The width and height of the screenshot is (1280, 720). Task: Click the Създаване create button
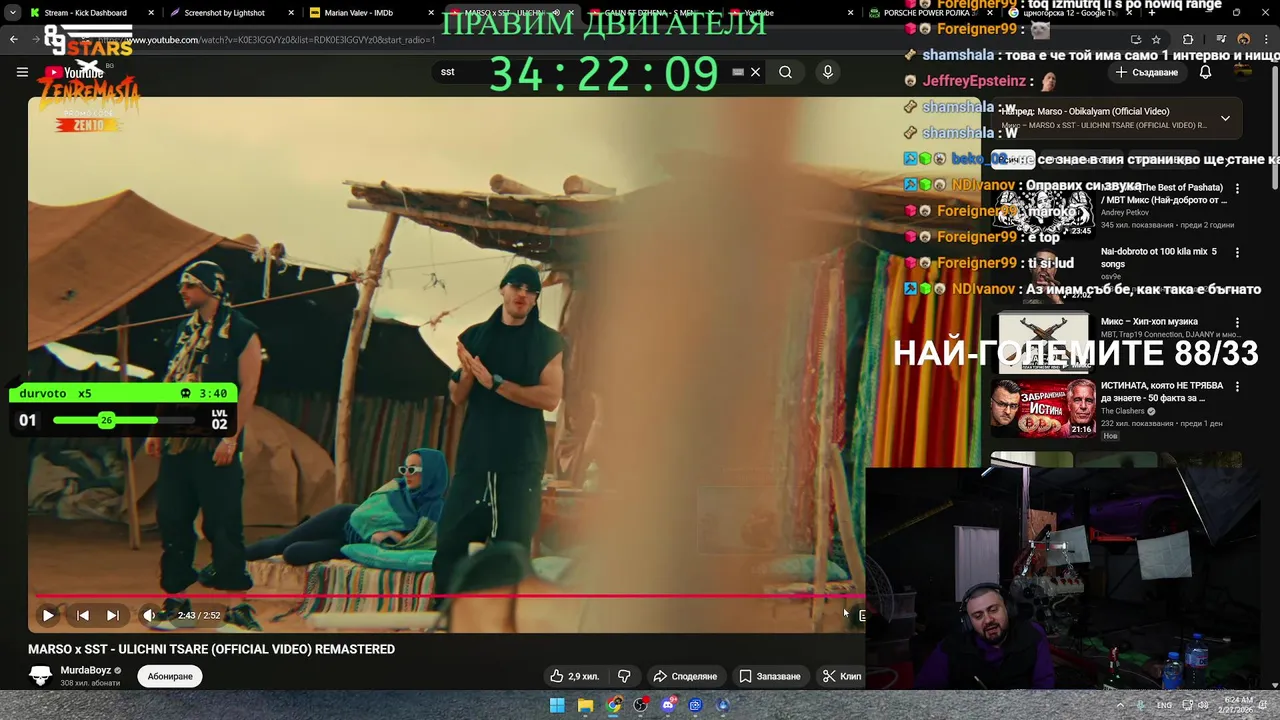tap(1147, 72)
